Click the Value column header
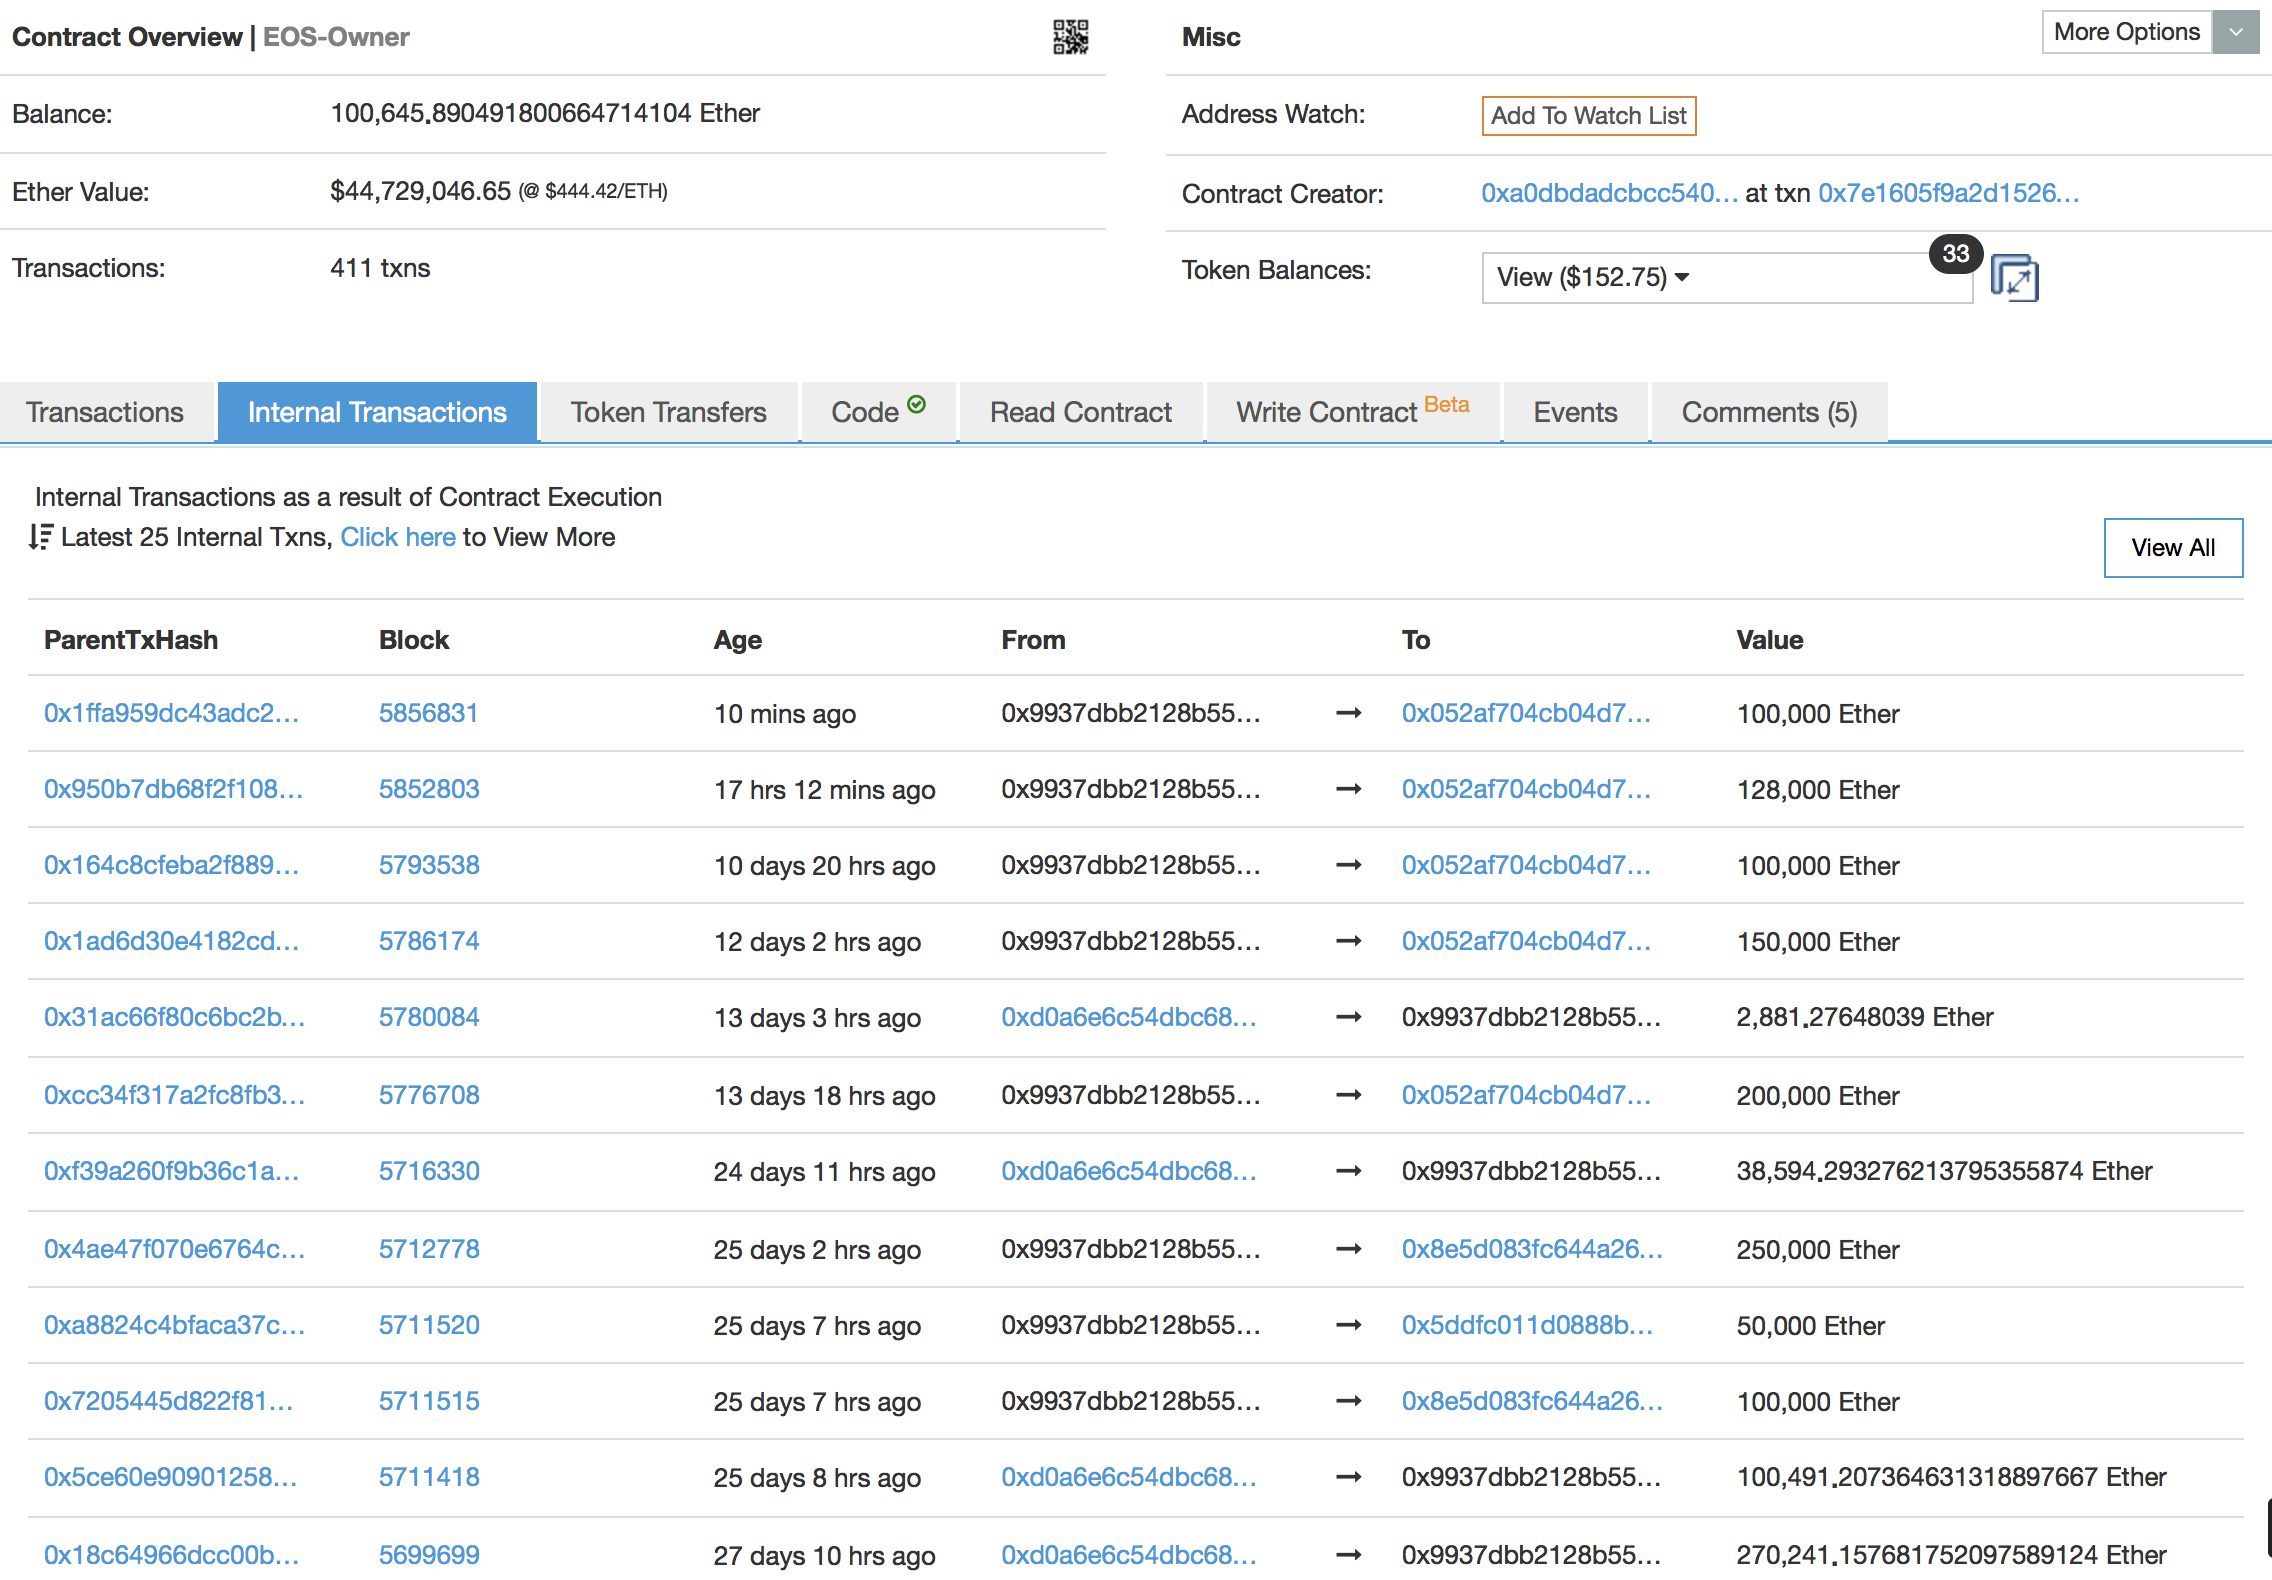 pos(1769,640)
